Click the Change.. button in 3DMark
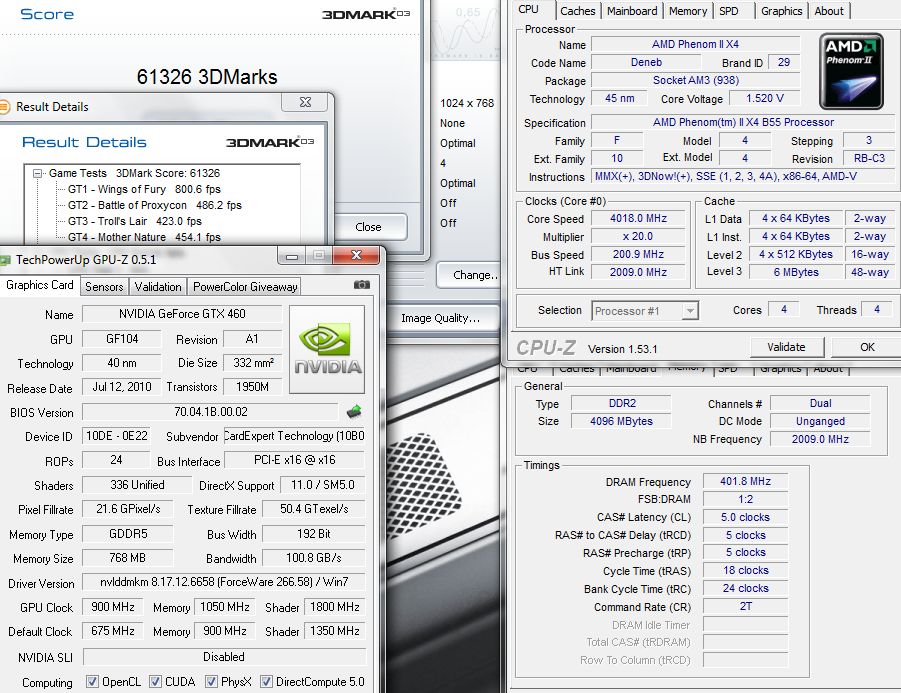The image size is (901, 693). 470,275
